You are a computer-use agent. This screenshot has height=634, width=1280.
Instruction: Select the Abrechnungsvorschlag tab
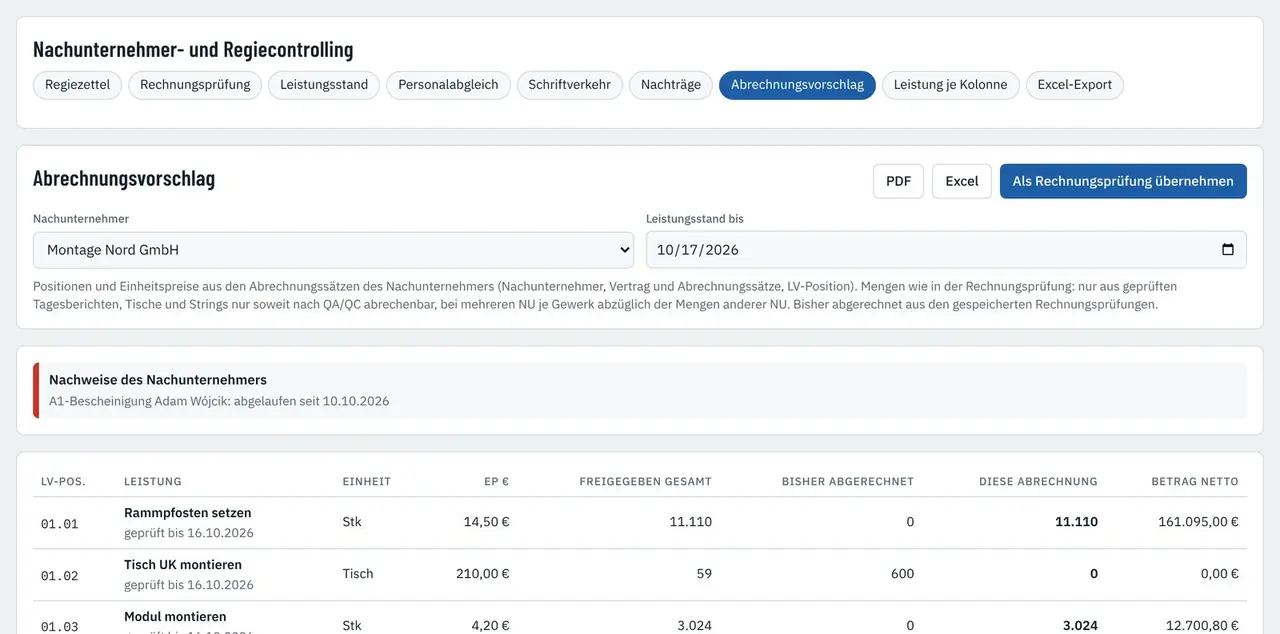click(x=797, y=85)
